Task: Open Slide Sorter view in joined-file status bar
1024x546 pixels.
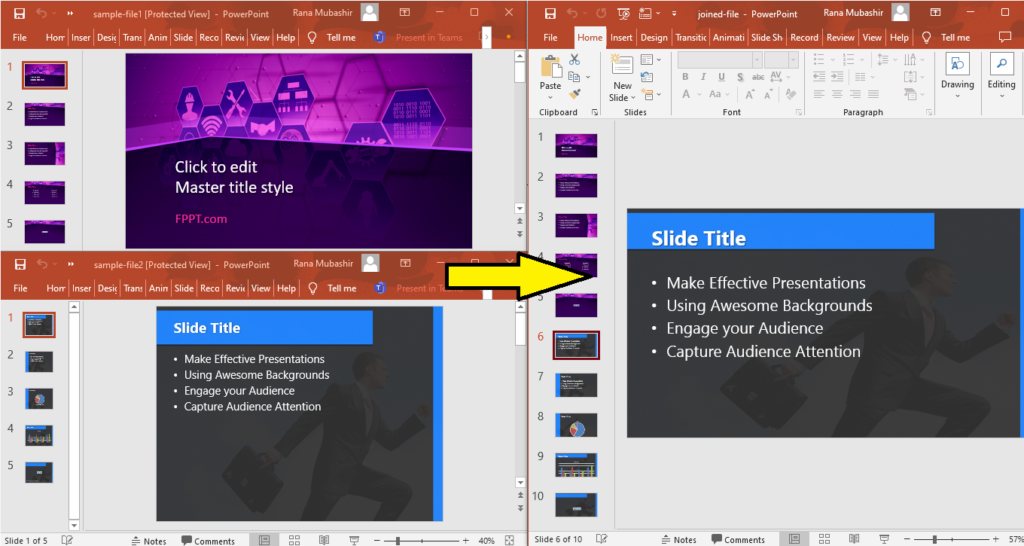Action: click(x=824, y=539)
